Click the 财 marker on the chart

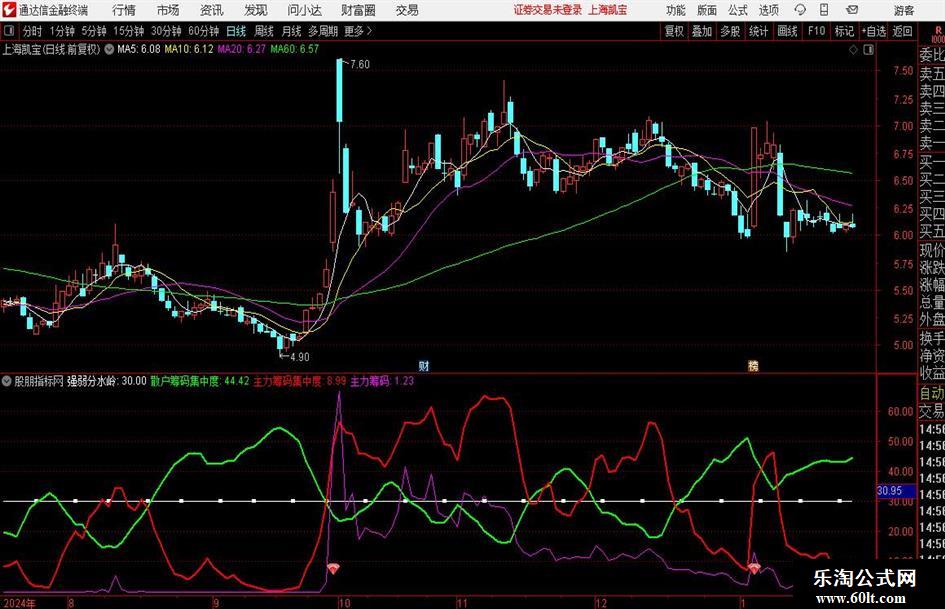point(424,365)
